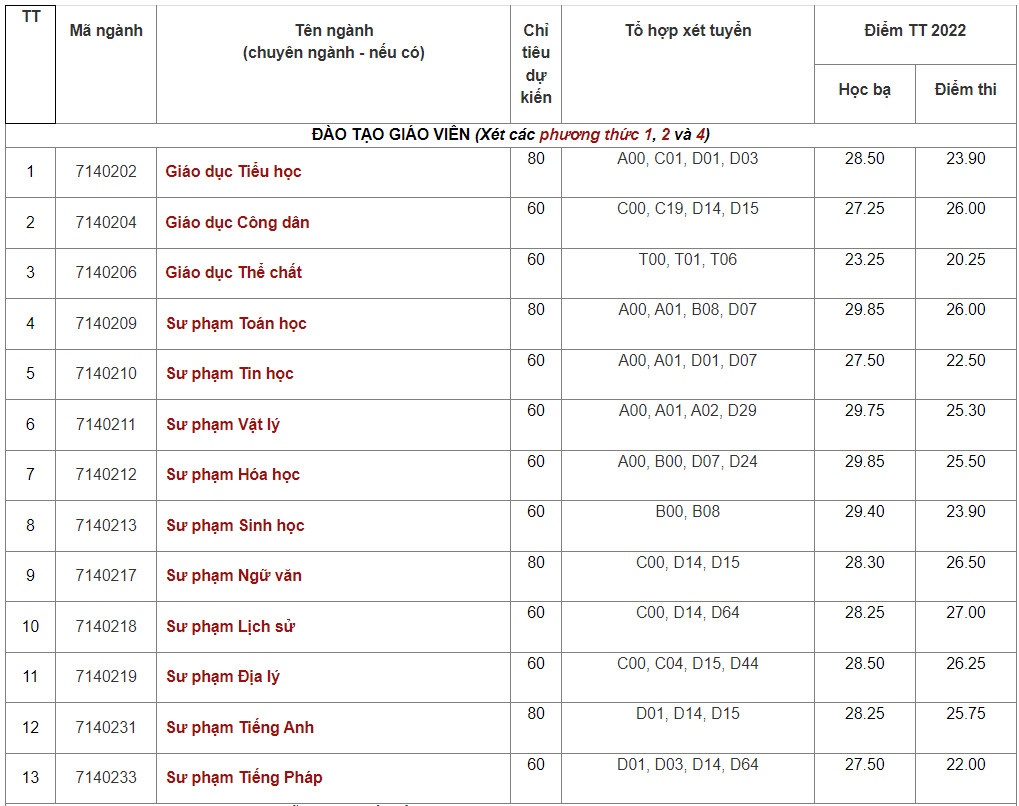Select the Sư phạm Tiếng Anh link
This screenshot has height=806, width=1019.
click(239, 728)
